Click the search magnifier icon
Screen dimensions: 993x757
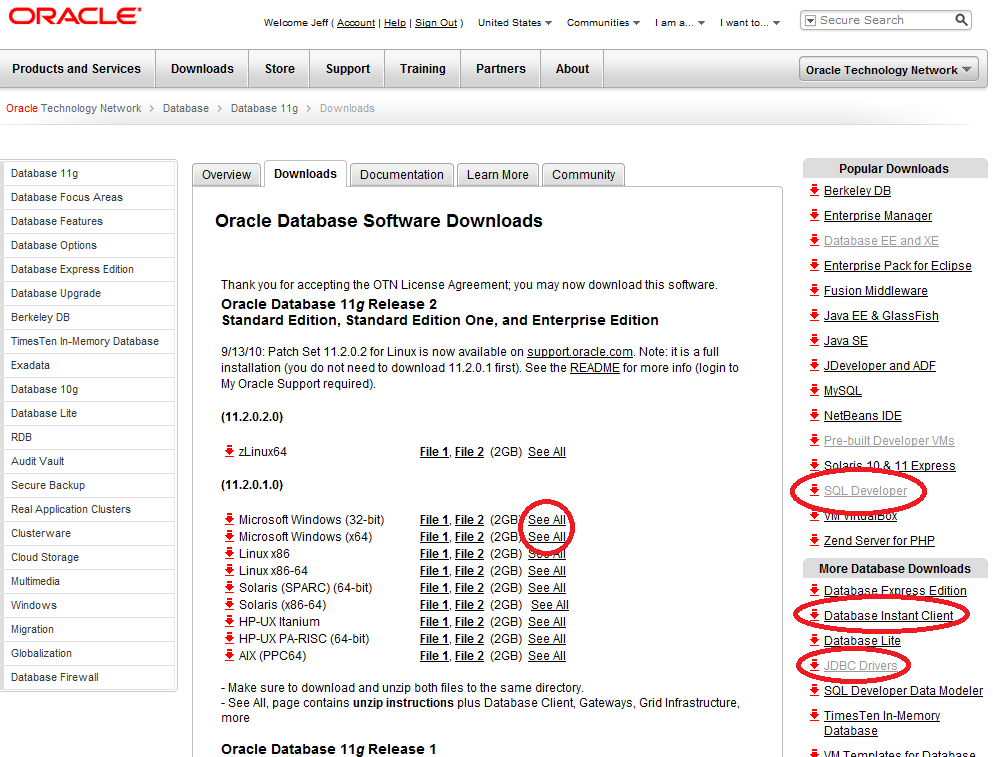[x=961, y=20]
